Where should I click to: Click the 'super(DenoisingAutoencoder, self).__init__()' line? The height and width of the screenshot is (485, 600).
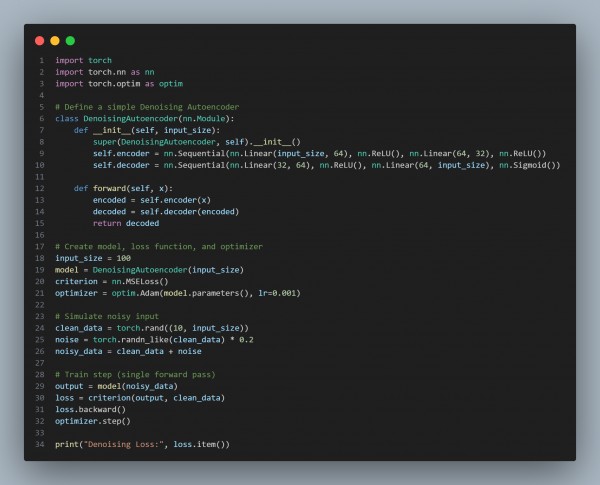(197, 142)
